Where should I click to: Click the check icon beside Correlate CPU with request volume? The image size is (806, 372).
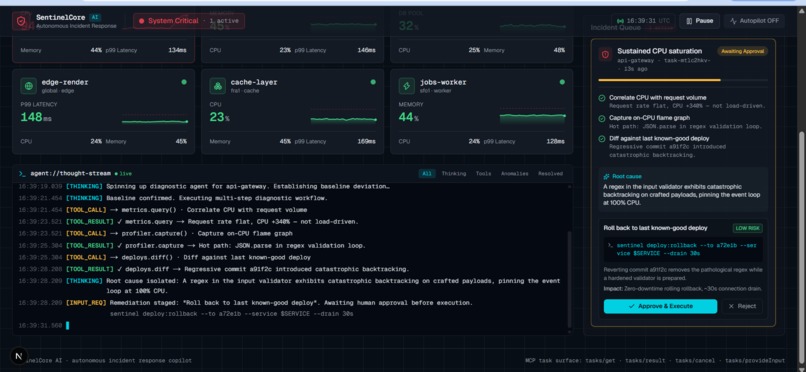click(602, 98)
